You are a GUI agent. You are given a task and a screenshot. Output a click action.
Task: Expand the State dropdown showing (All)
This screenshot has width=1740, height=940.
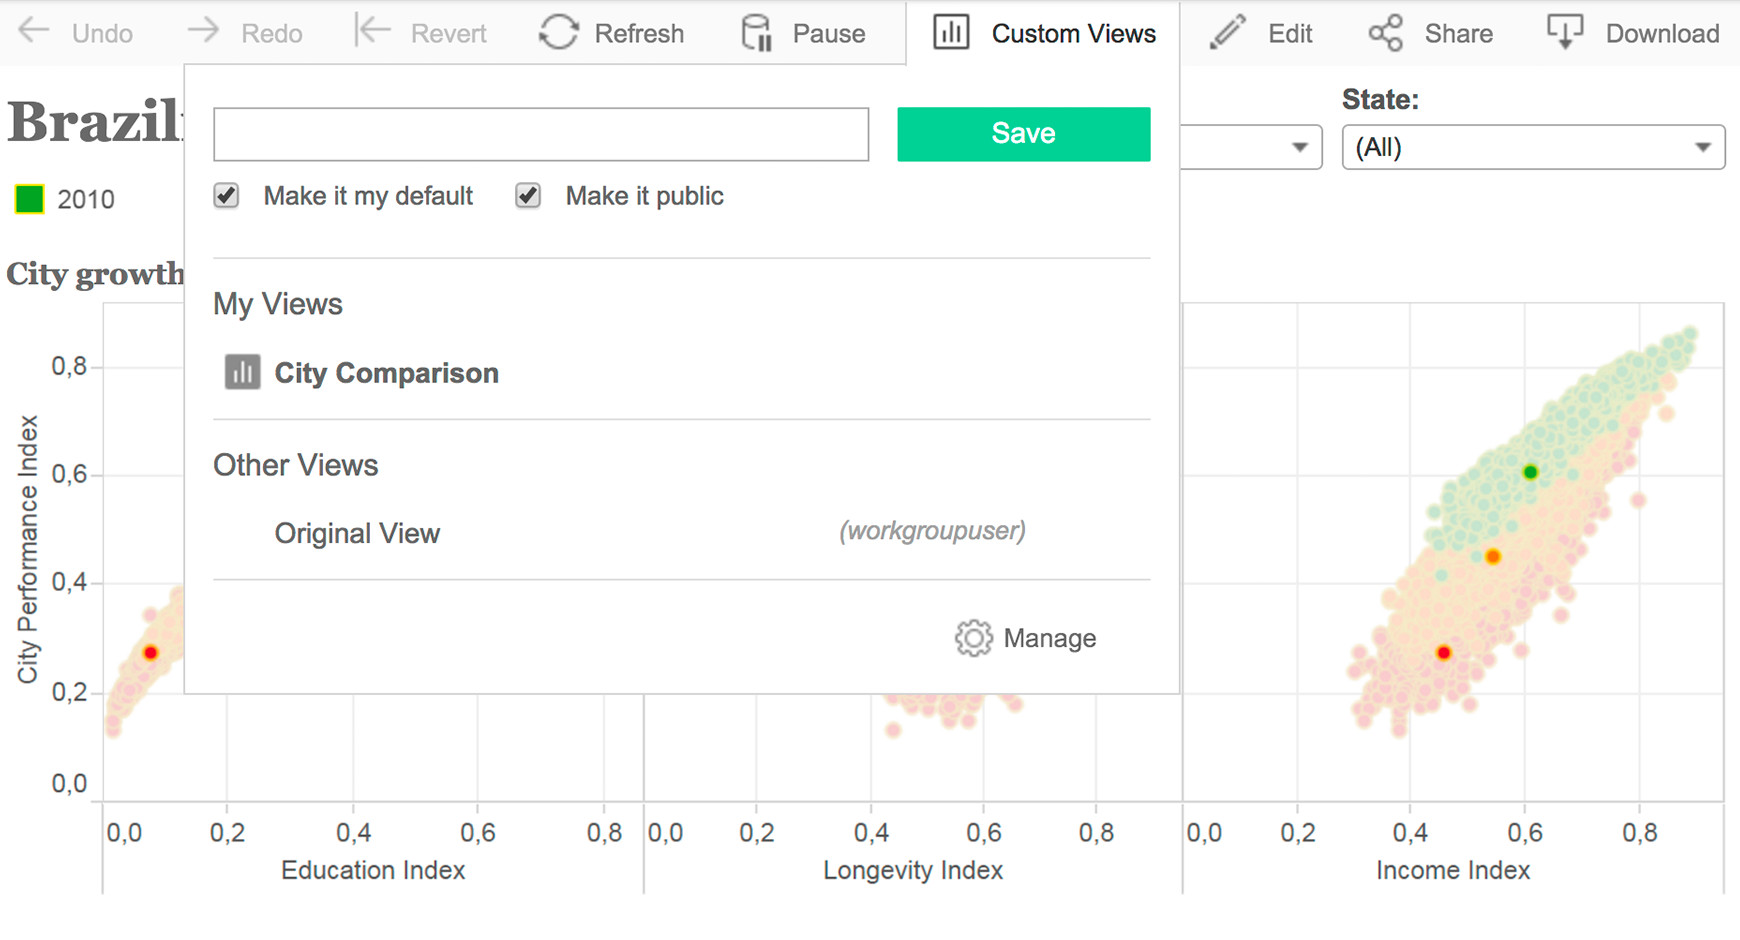point(1532,147)
